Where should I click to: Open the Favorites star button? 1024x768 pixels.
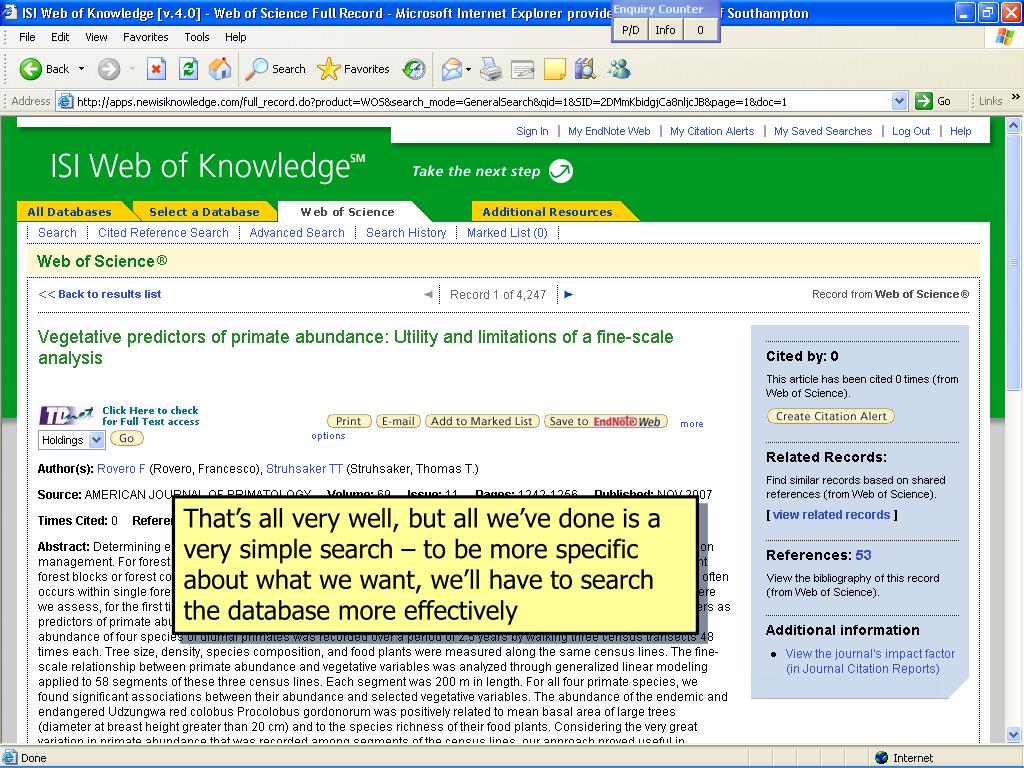353,69
